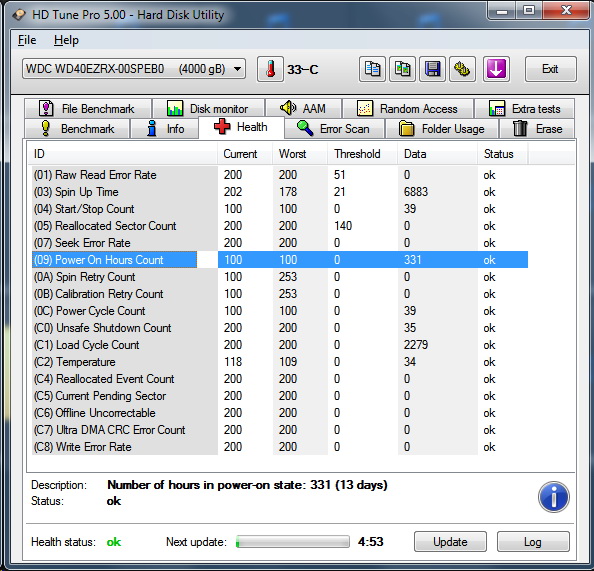
Task: Click the 2279 Load Cycle data value
Action: pyautogui.click(x=416, y=345)
